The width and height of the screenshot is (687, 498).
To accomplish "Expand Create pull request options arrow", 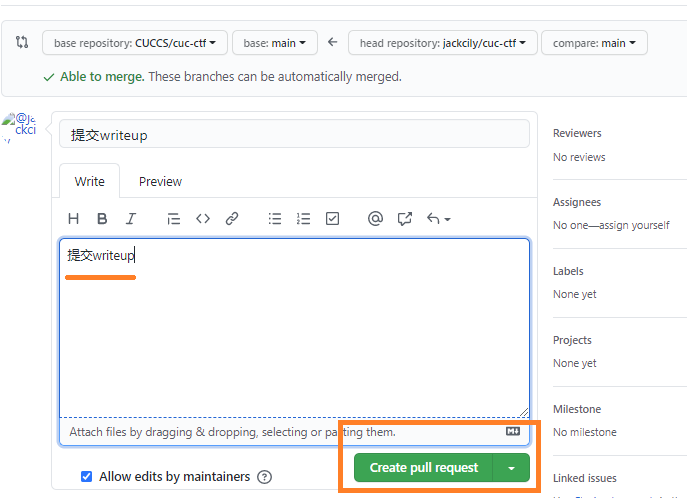I will [x=511, y=468].
